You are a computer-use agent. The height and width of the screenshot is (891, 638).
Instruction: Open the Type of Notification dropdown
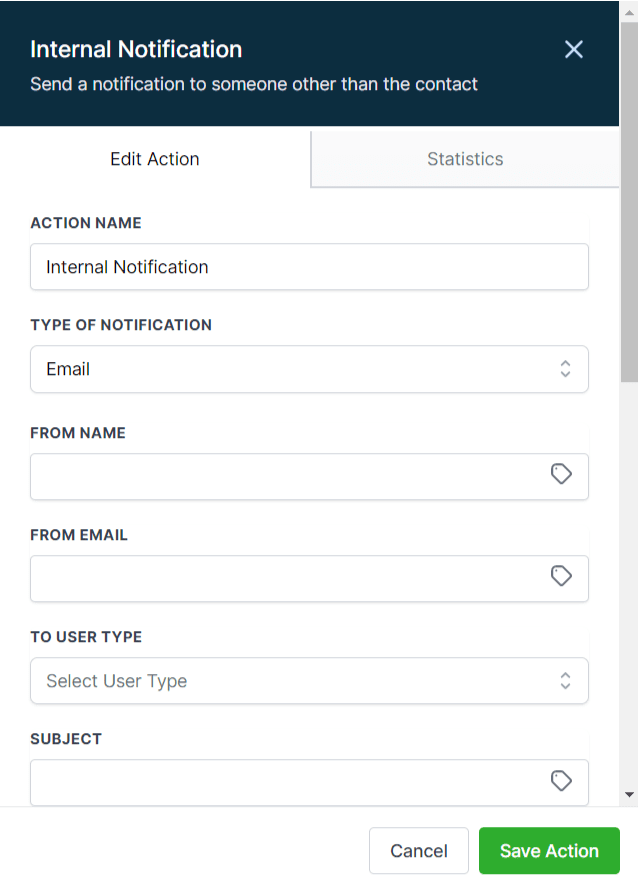point(300,369)
